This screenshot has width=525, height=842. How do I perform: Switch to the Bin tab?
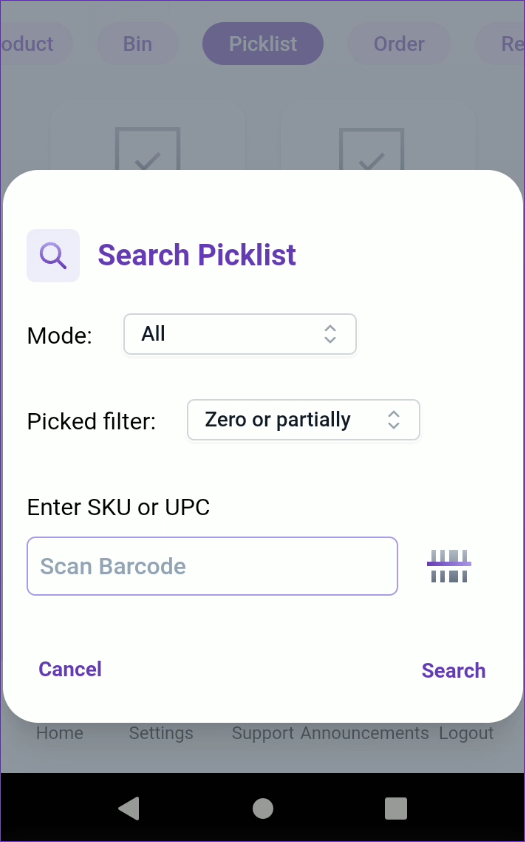coord(137,43)
